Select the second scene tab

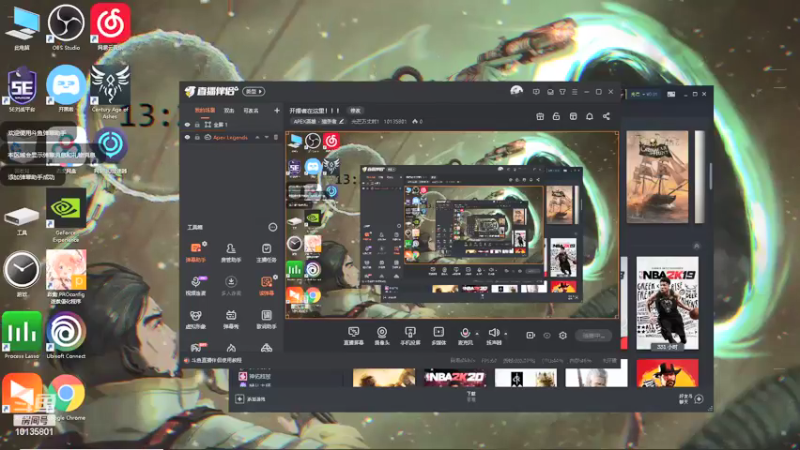coord(229,110)
